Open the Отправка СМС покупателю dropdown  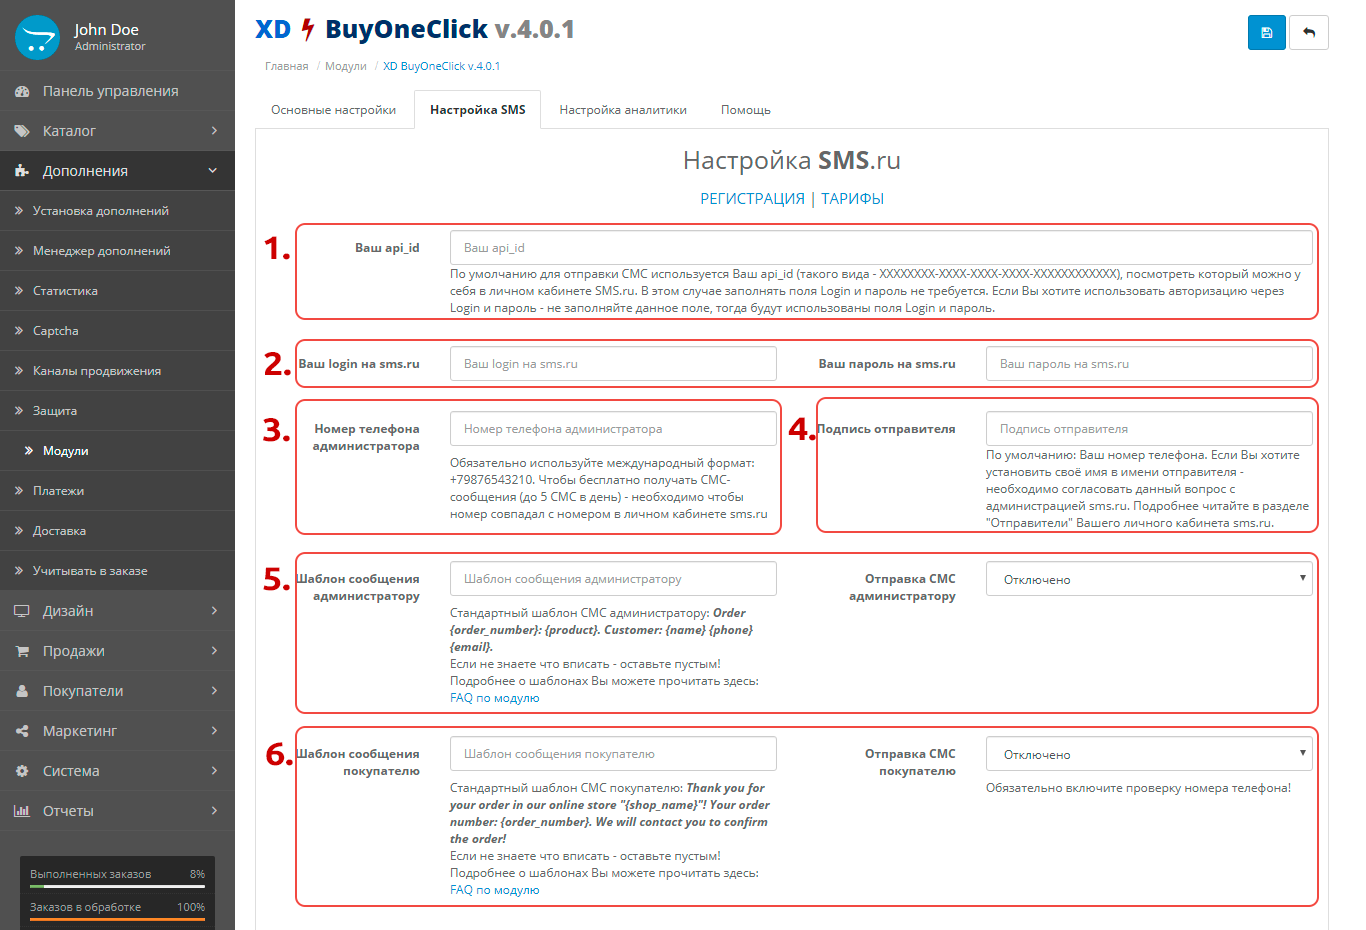1148,754
